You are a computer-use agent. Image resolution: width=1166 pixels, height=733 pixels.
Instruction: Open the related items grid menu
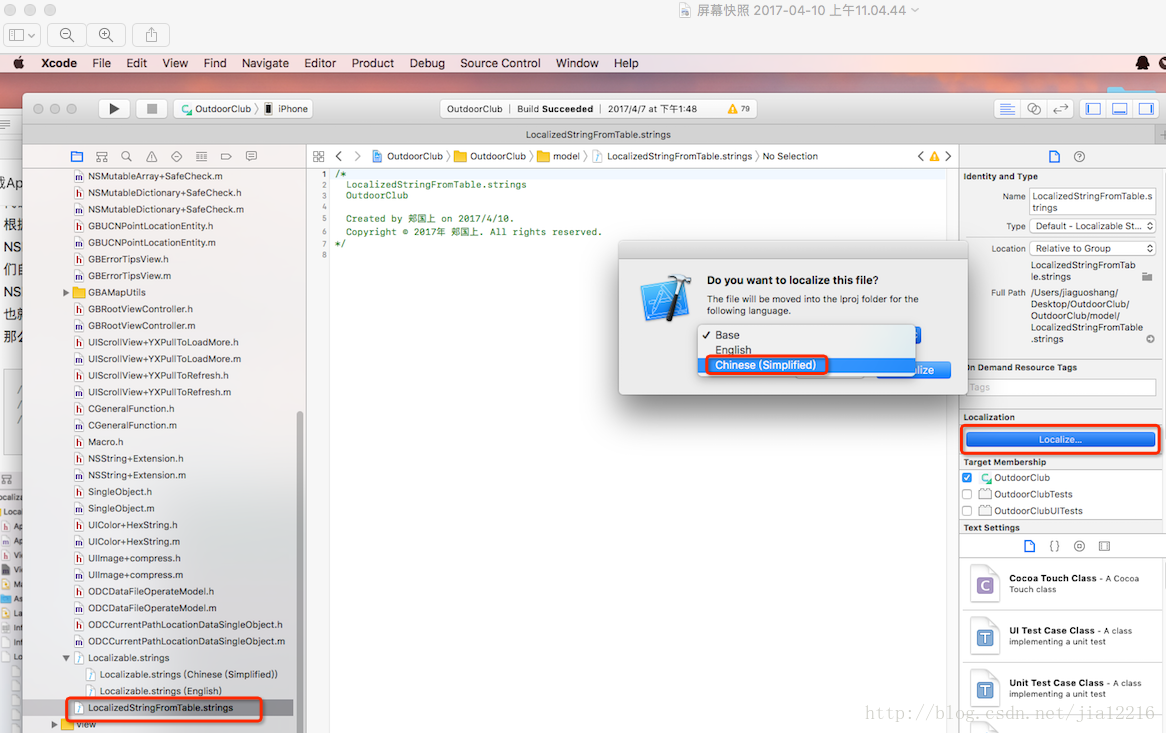click(x=318, y=156)
